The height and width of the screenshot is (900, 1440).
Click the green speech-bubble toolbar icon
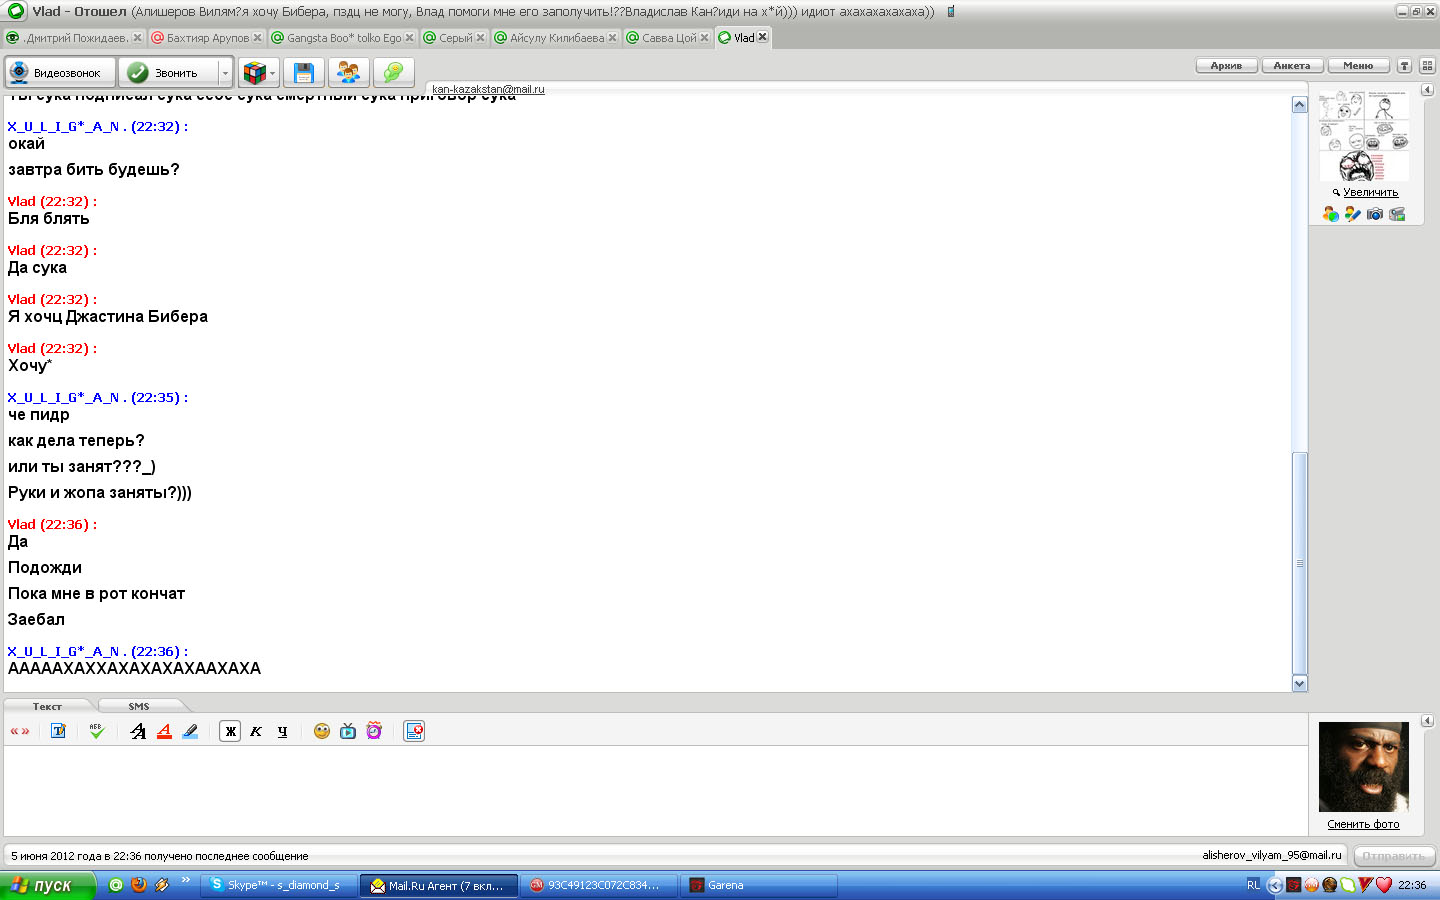pos(394,73)
